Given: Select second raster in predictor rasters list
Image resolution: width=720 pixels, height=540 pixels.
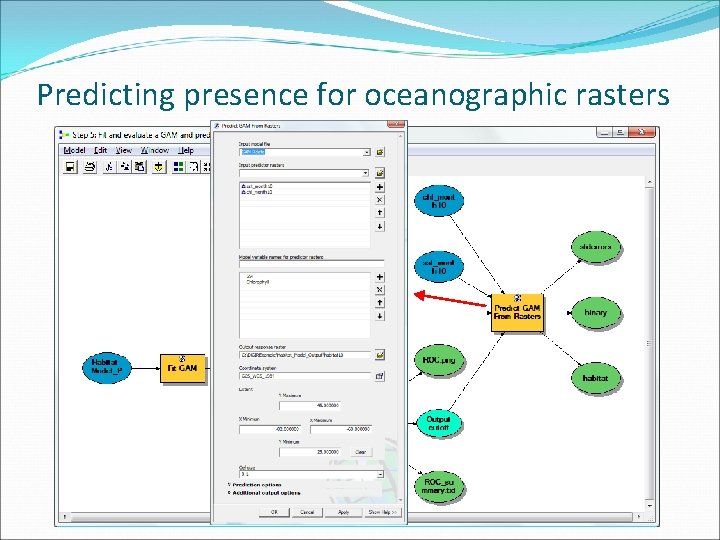Looking at the screenshot, I should pyautogui.click(x=257, y=192).
